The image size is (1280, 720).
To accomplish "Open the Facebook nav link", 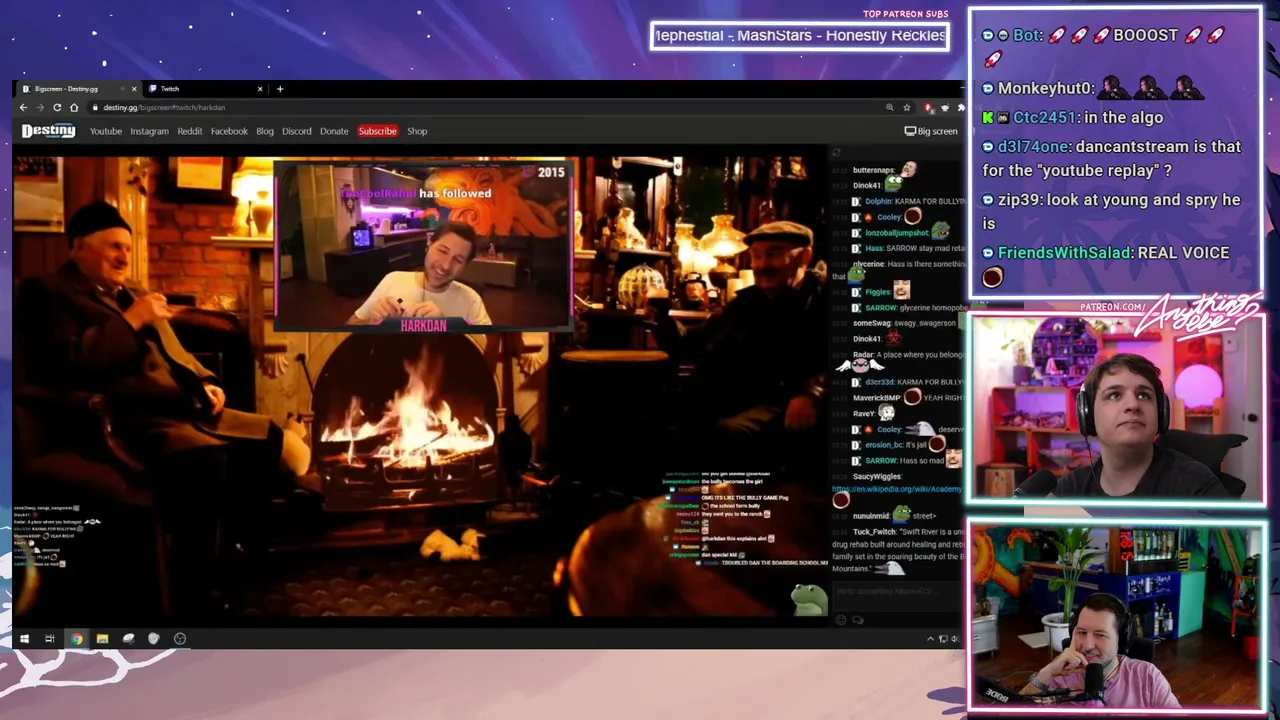I will (x=229, y=131).
